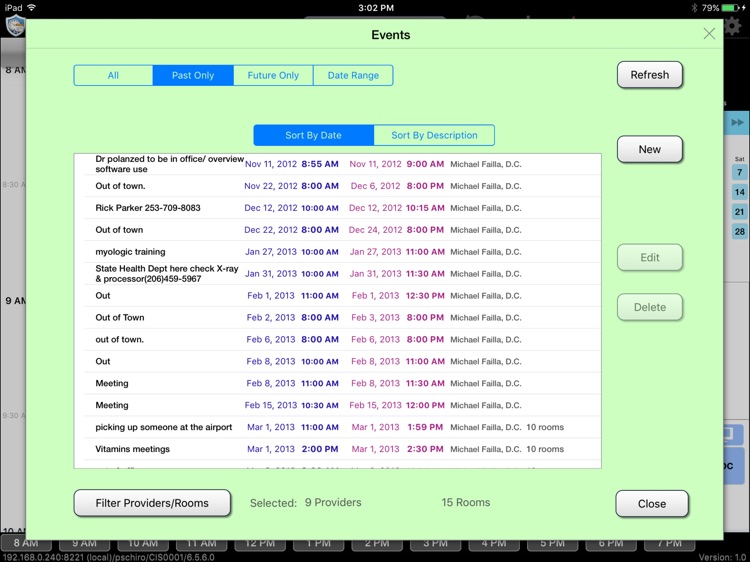Select the Meeting Feb 8, 2013 event
The height and width of the screenshot is (562, 750).
[338, 384]
